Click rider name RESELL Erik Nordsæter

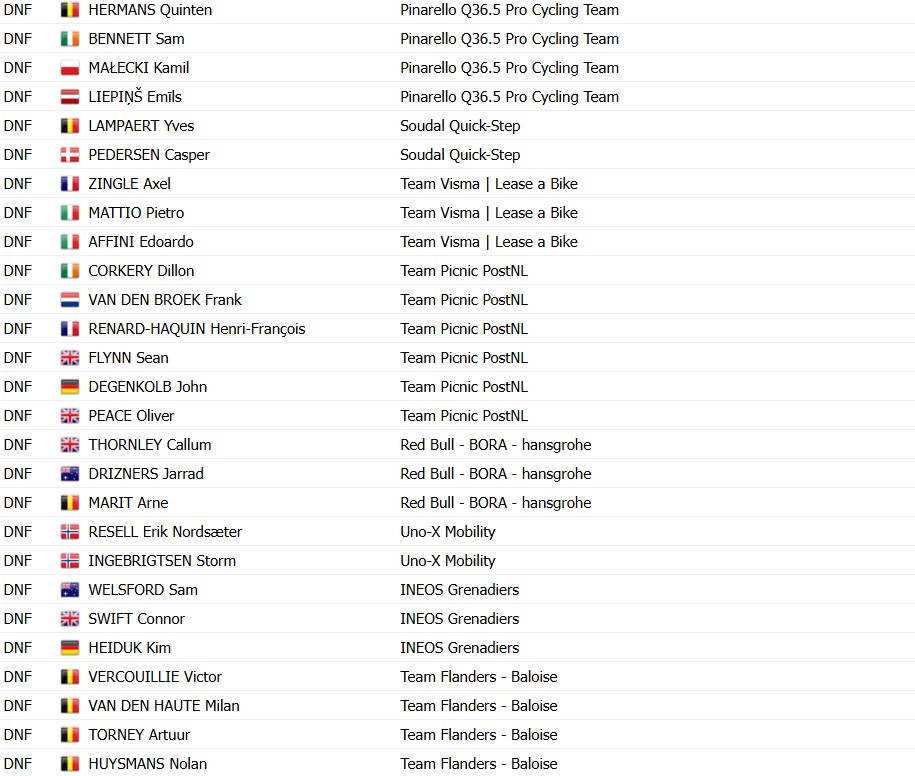[165, 532]
